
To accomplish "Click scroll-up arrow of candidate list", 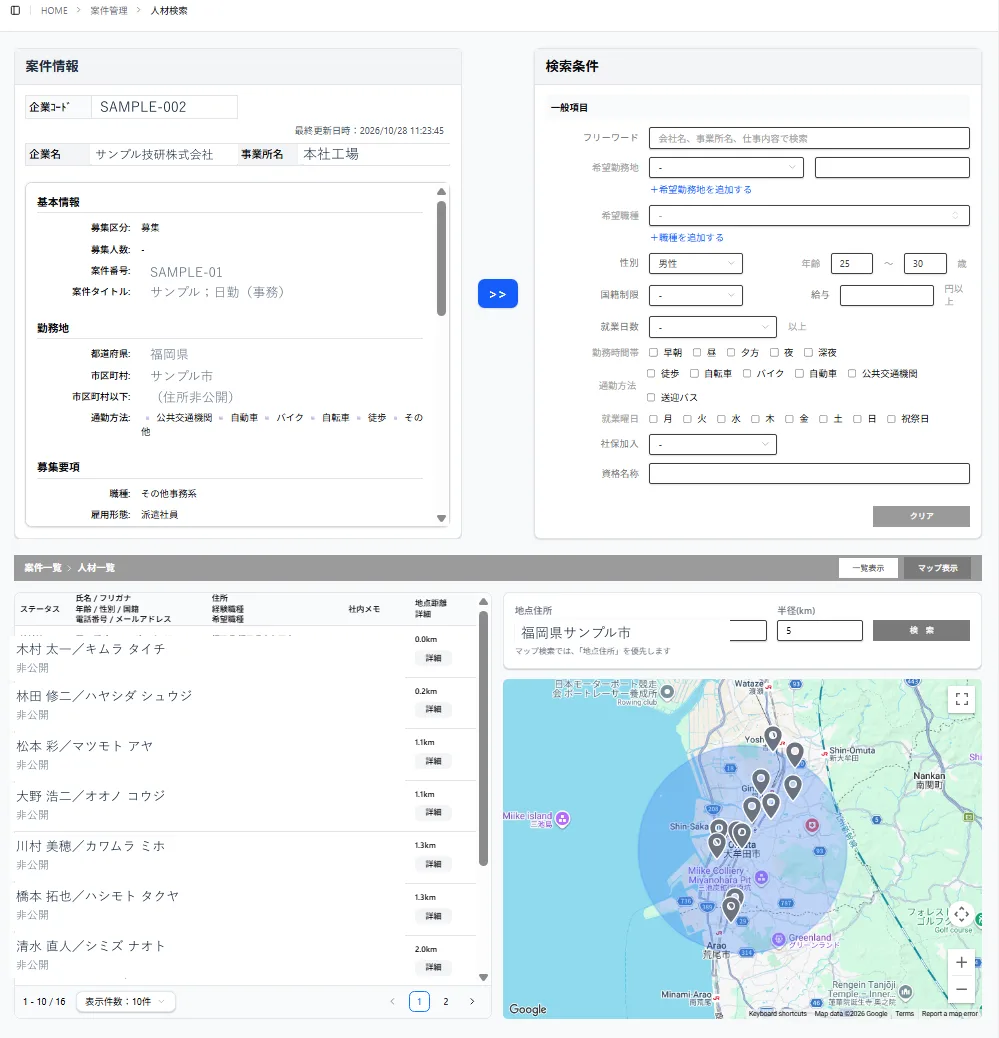I will 483,602.
